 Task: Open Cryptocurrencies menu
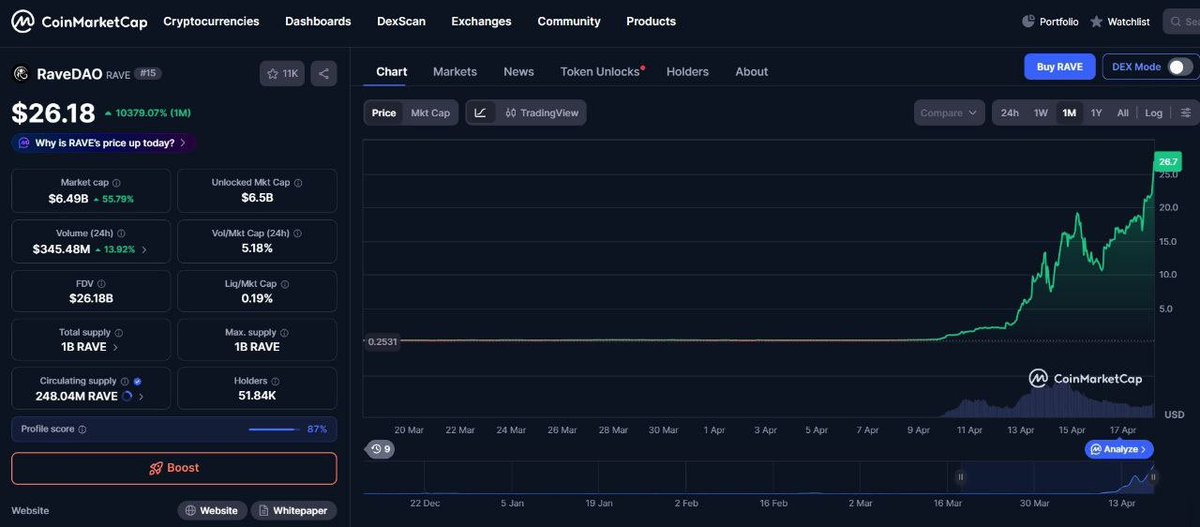pos(211,21)
